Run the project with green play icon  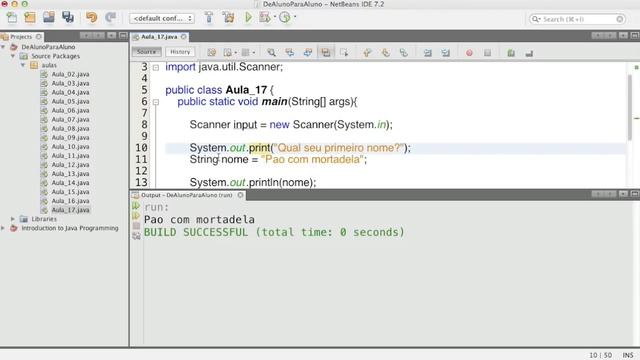tap(248, 18)
